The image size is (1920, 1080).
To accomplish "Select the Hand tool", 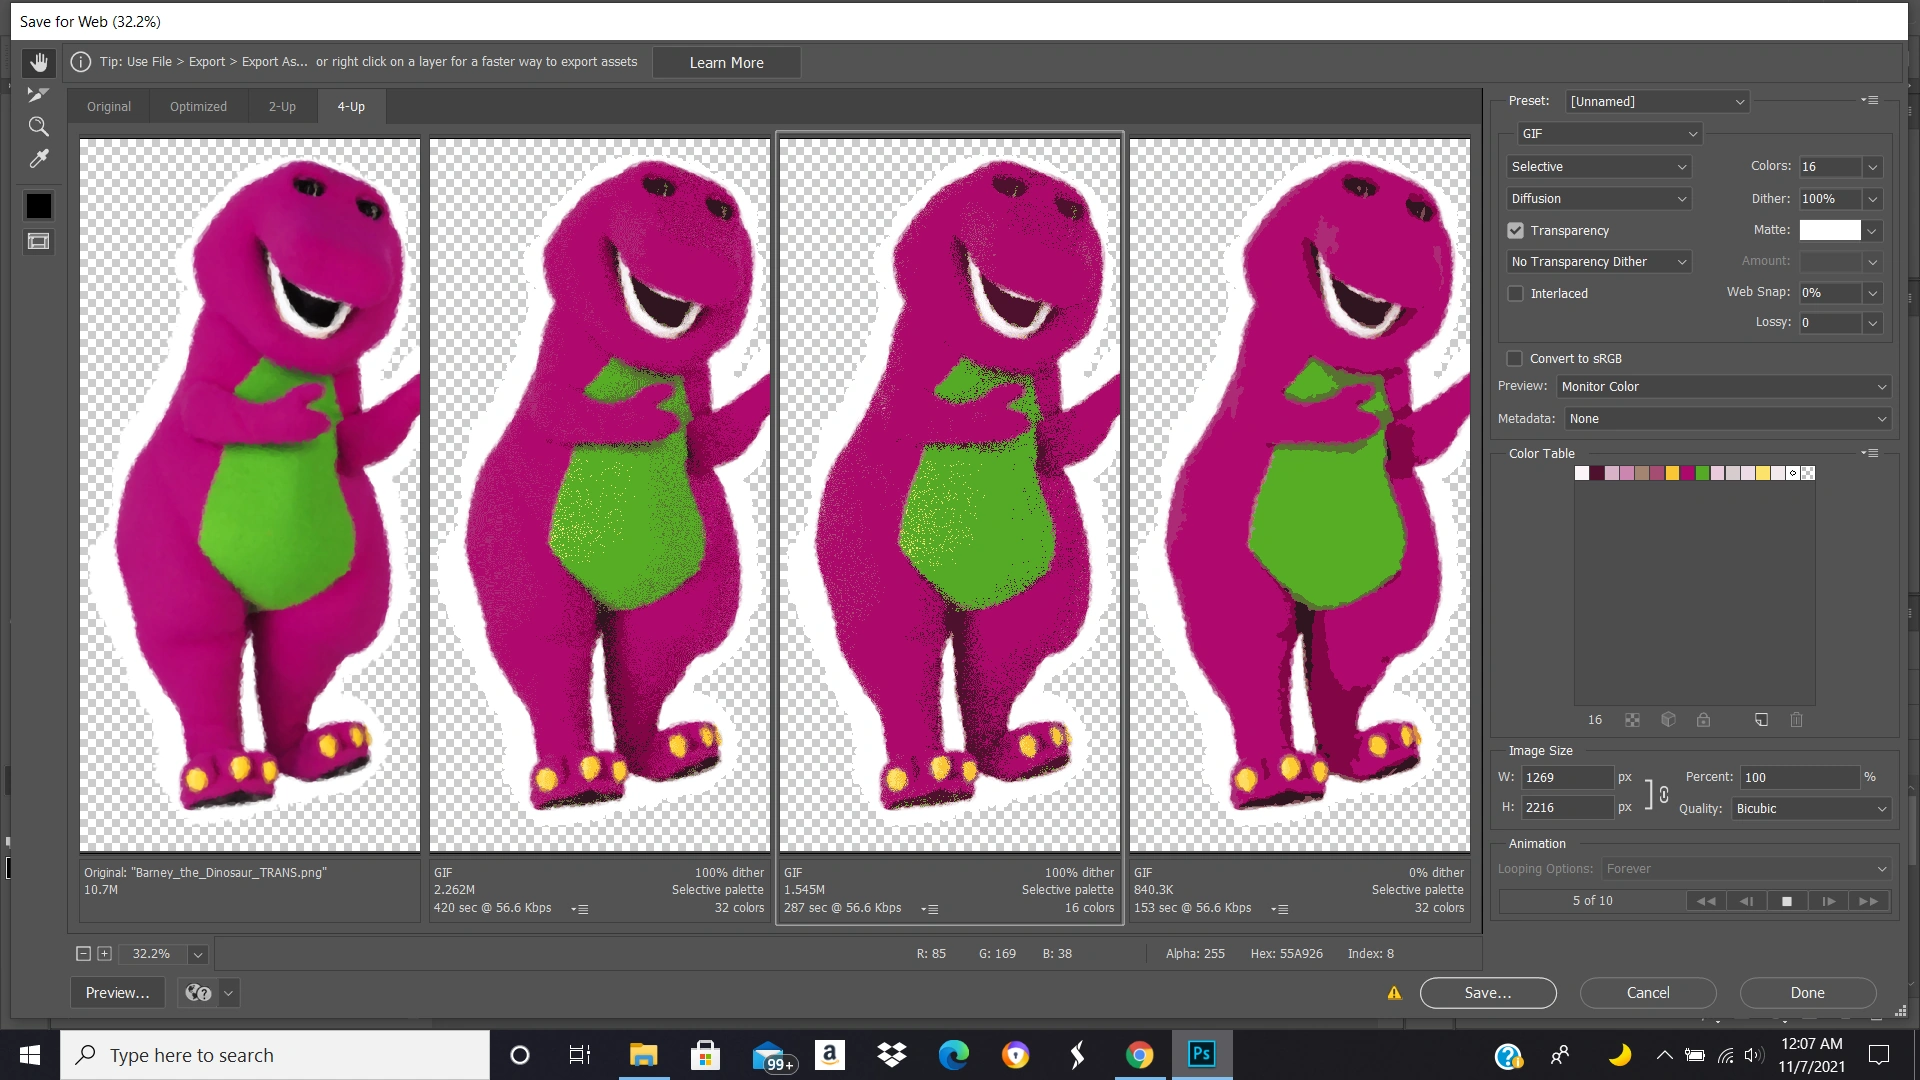I will (x=38, y=61).
